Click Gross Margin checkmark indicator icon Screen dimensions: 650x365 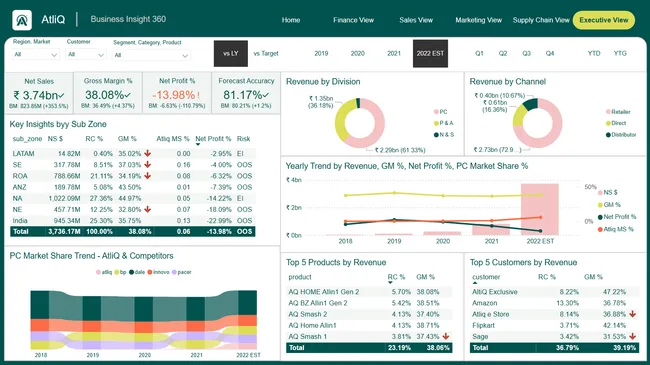pos(128,95)
